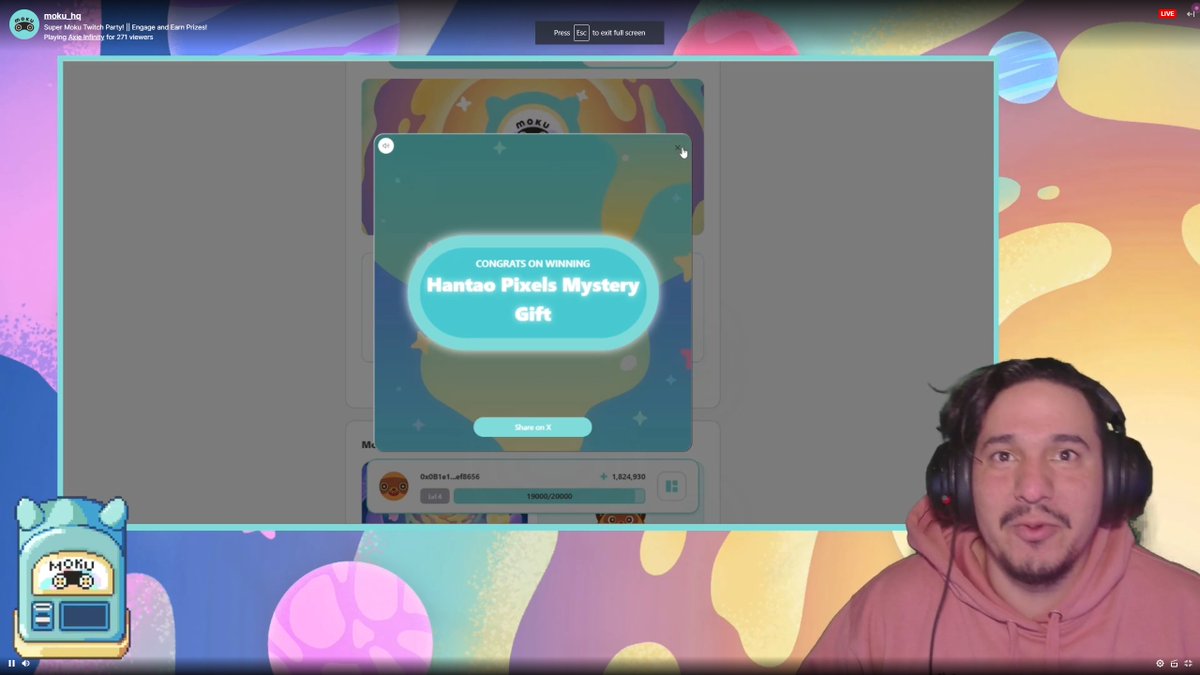Click the Esc key hint in fullscreen notice

581,33
